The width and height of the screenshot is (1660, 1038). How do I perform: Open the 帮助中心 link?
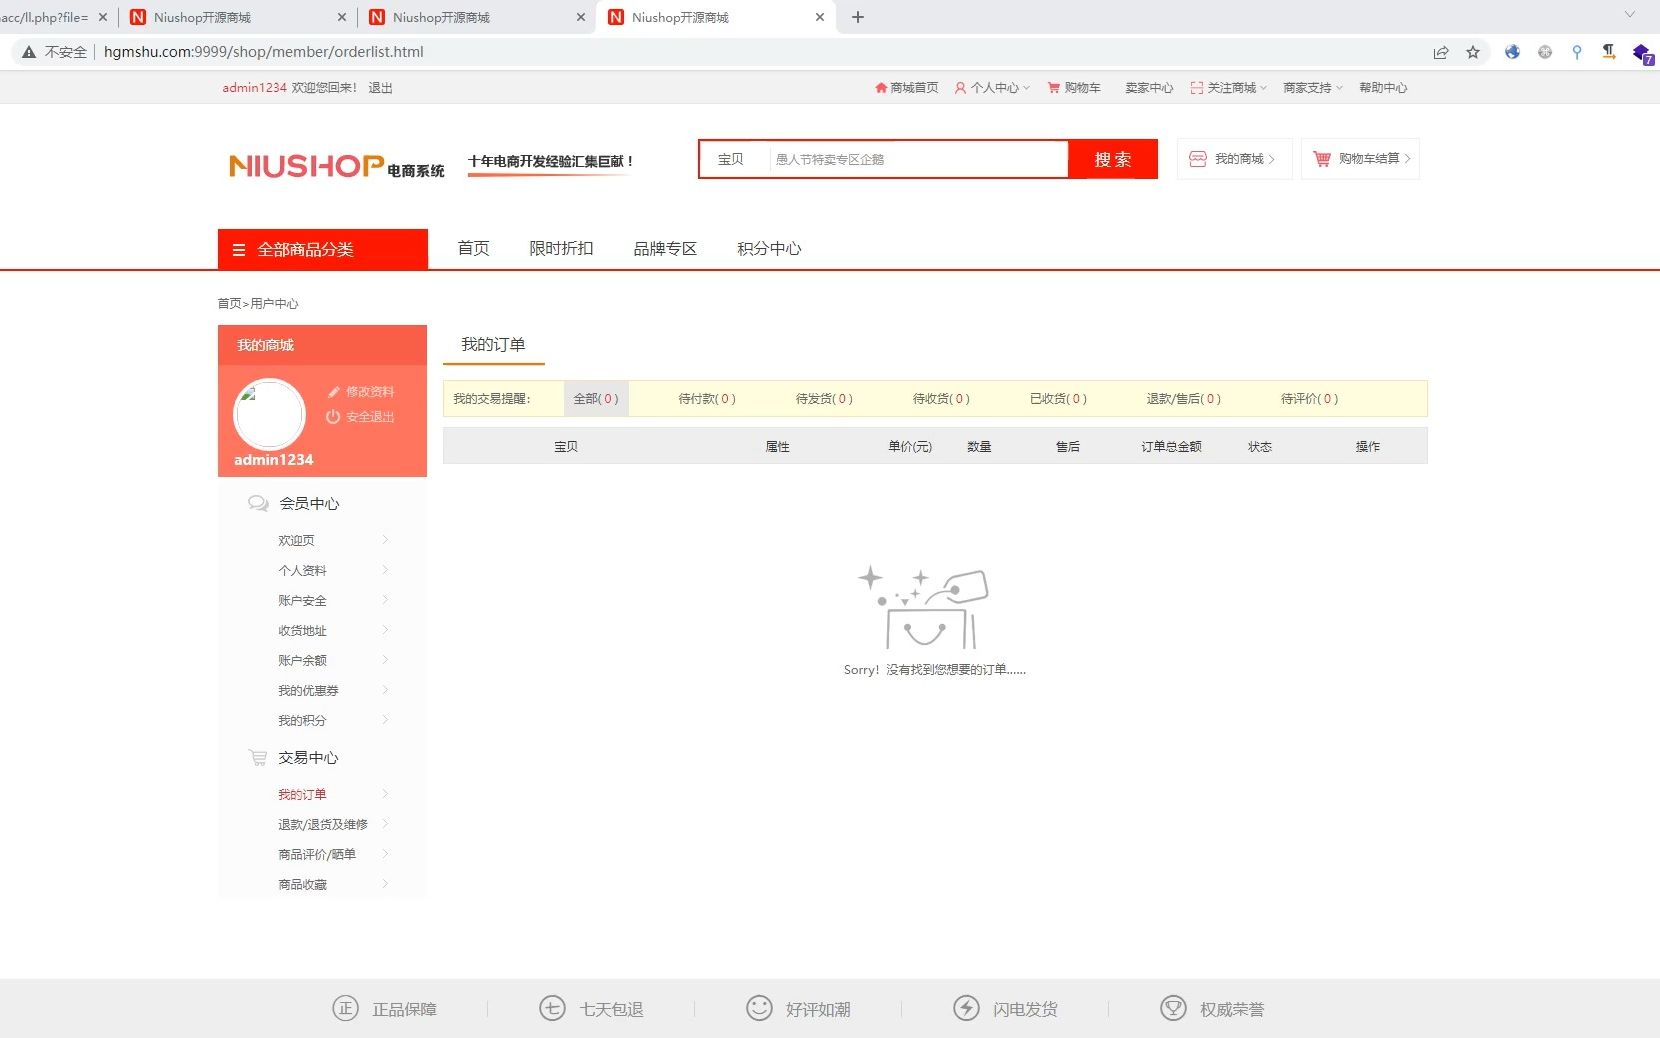tap(1383, 88)
